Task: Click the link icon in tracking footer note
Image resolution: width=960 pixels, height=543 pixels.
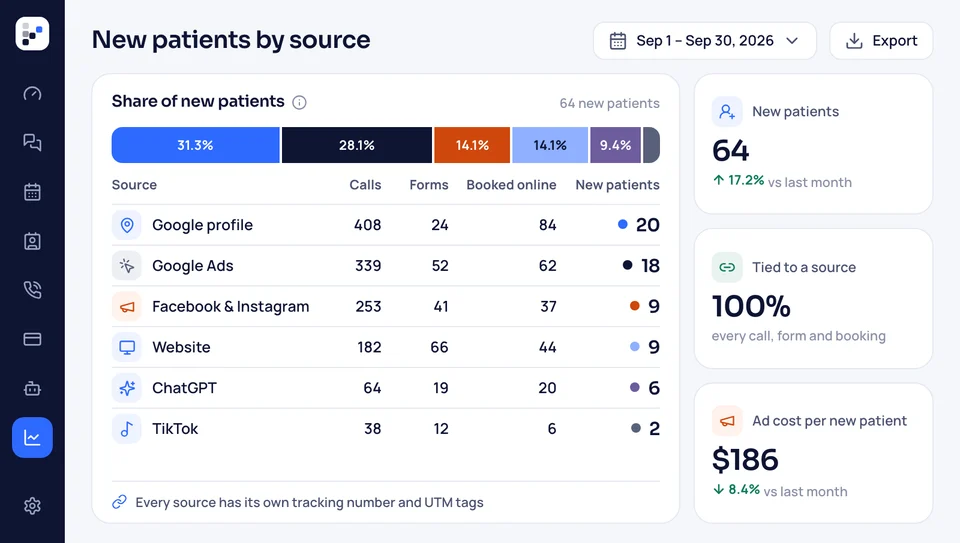Action: tap(119, 502)
